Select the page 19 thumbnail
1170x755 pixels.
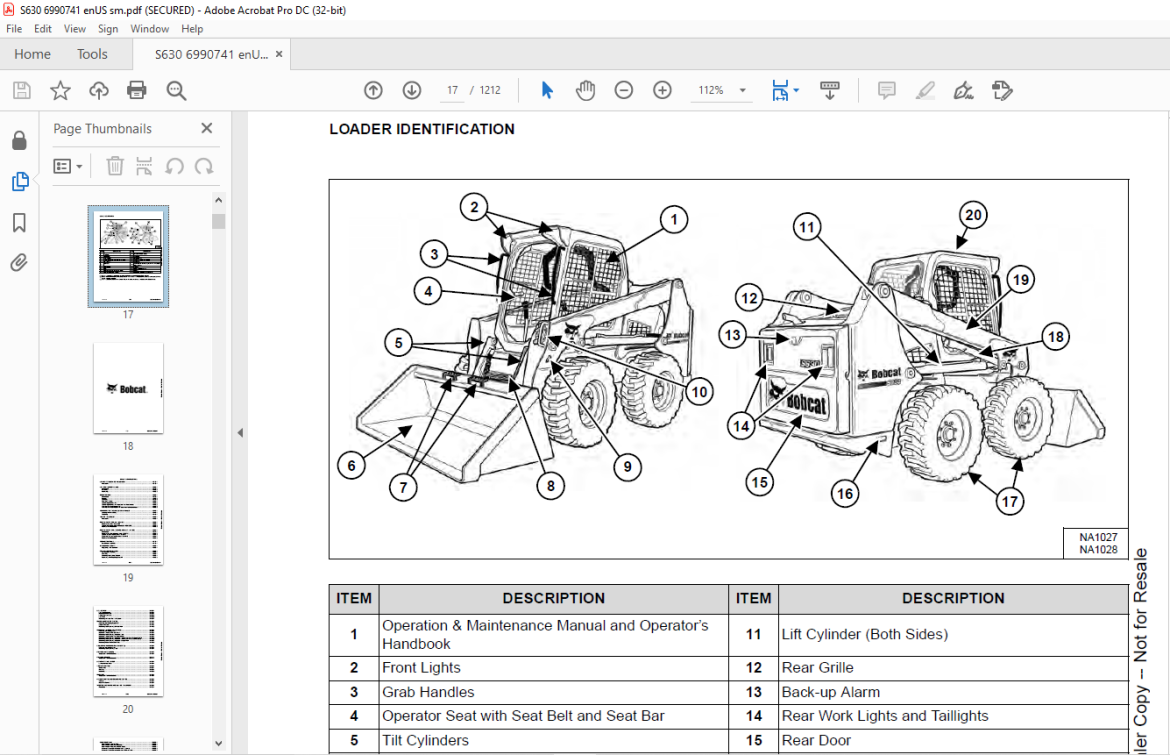tap(128, 520)
